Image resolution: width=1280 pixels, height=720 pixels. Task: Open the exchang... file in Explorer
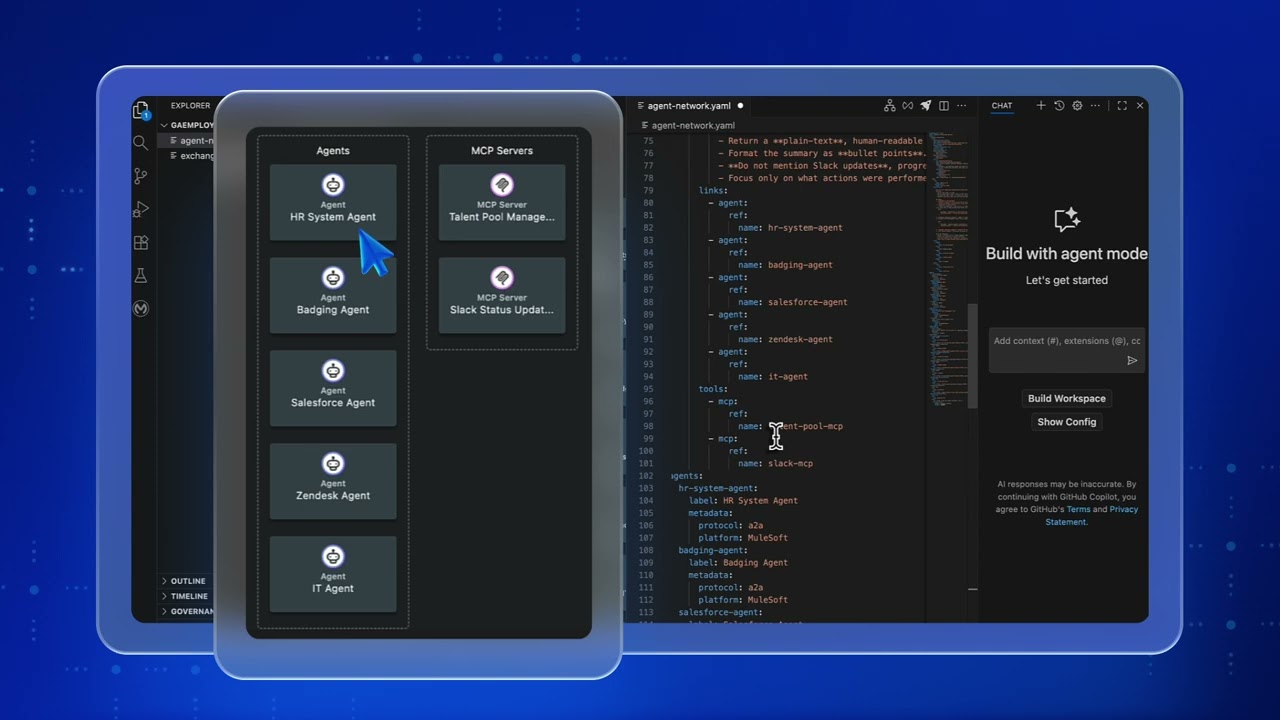click(x=192, y=156)
